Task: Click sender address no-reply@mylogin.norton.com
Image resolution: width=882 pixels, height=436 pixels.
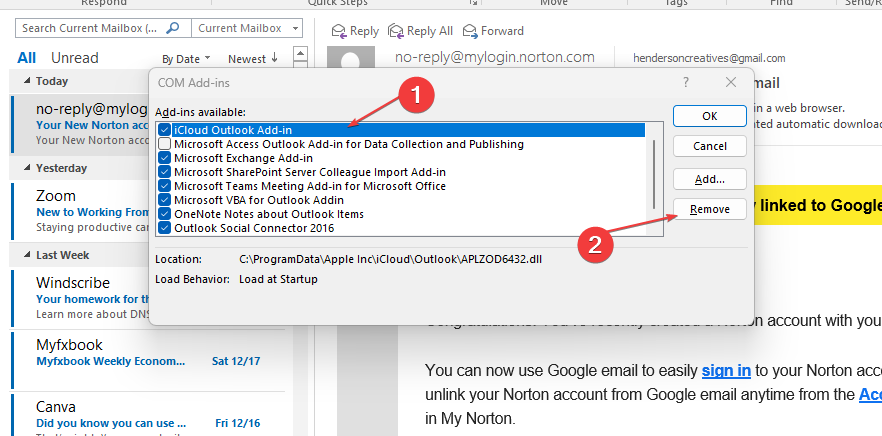Action: [494, 57]
